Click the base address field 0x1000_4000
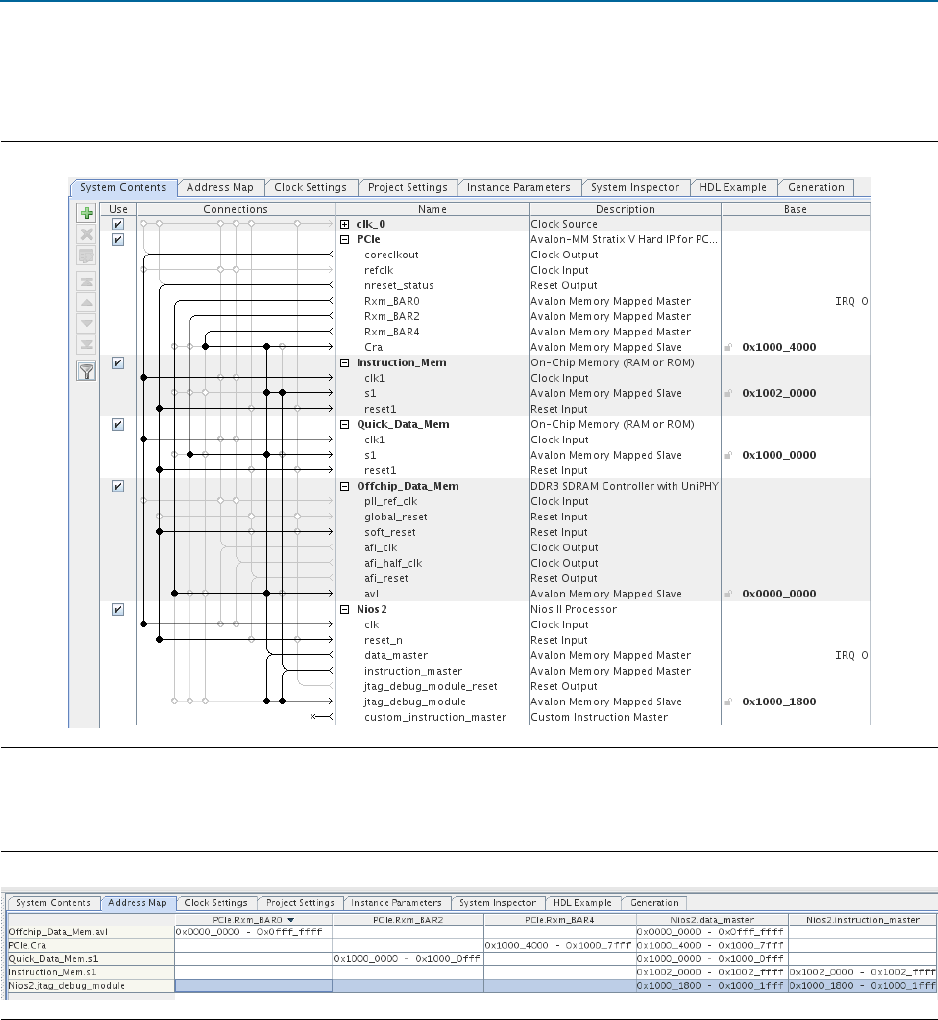The width and height of the screenshot is (938, 1020). point(779,347)
